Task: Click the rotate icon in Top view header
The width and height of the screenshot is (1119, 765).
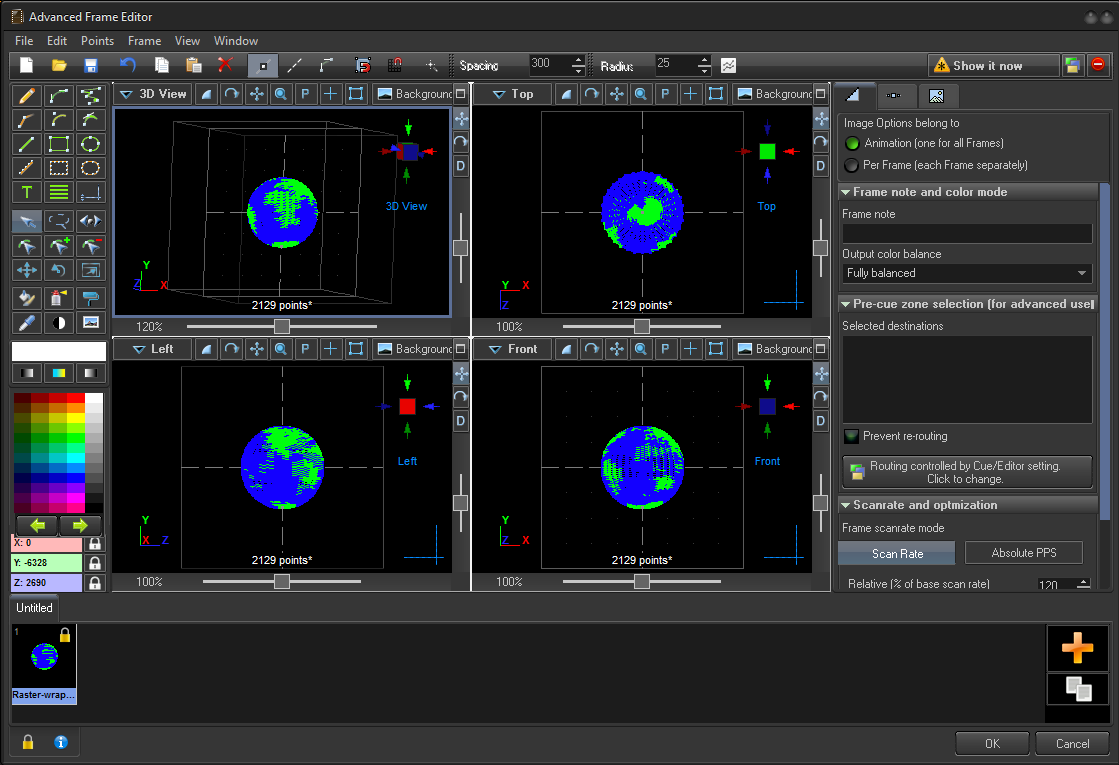Action: 592,93
